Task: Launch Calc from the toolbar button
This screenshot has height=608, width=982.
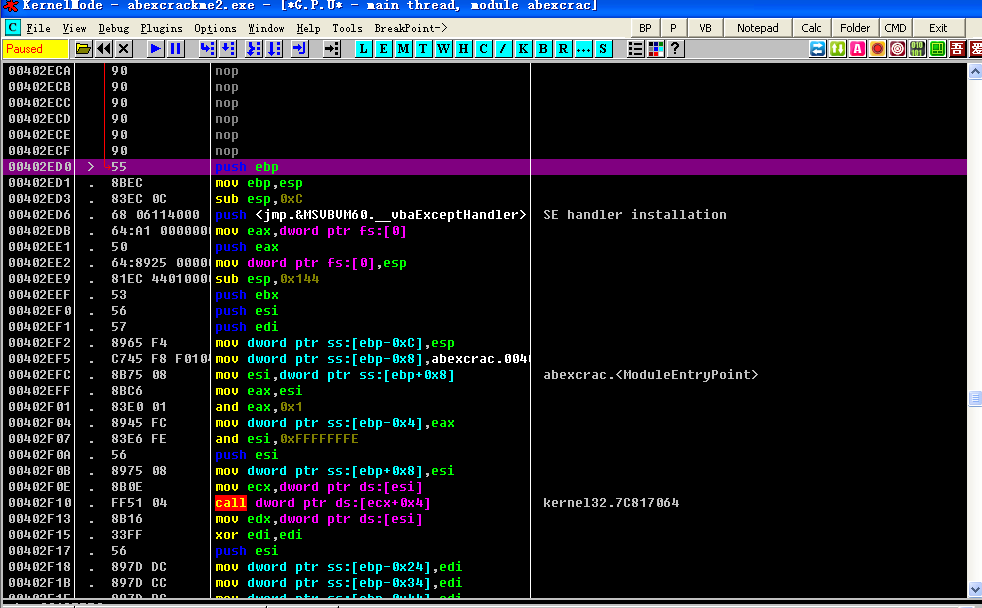Action: (x=811, y=28)
